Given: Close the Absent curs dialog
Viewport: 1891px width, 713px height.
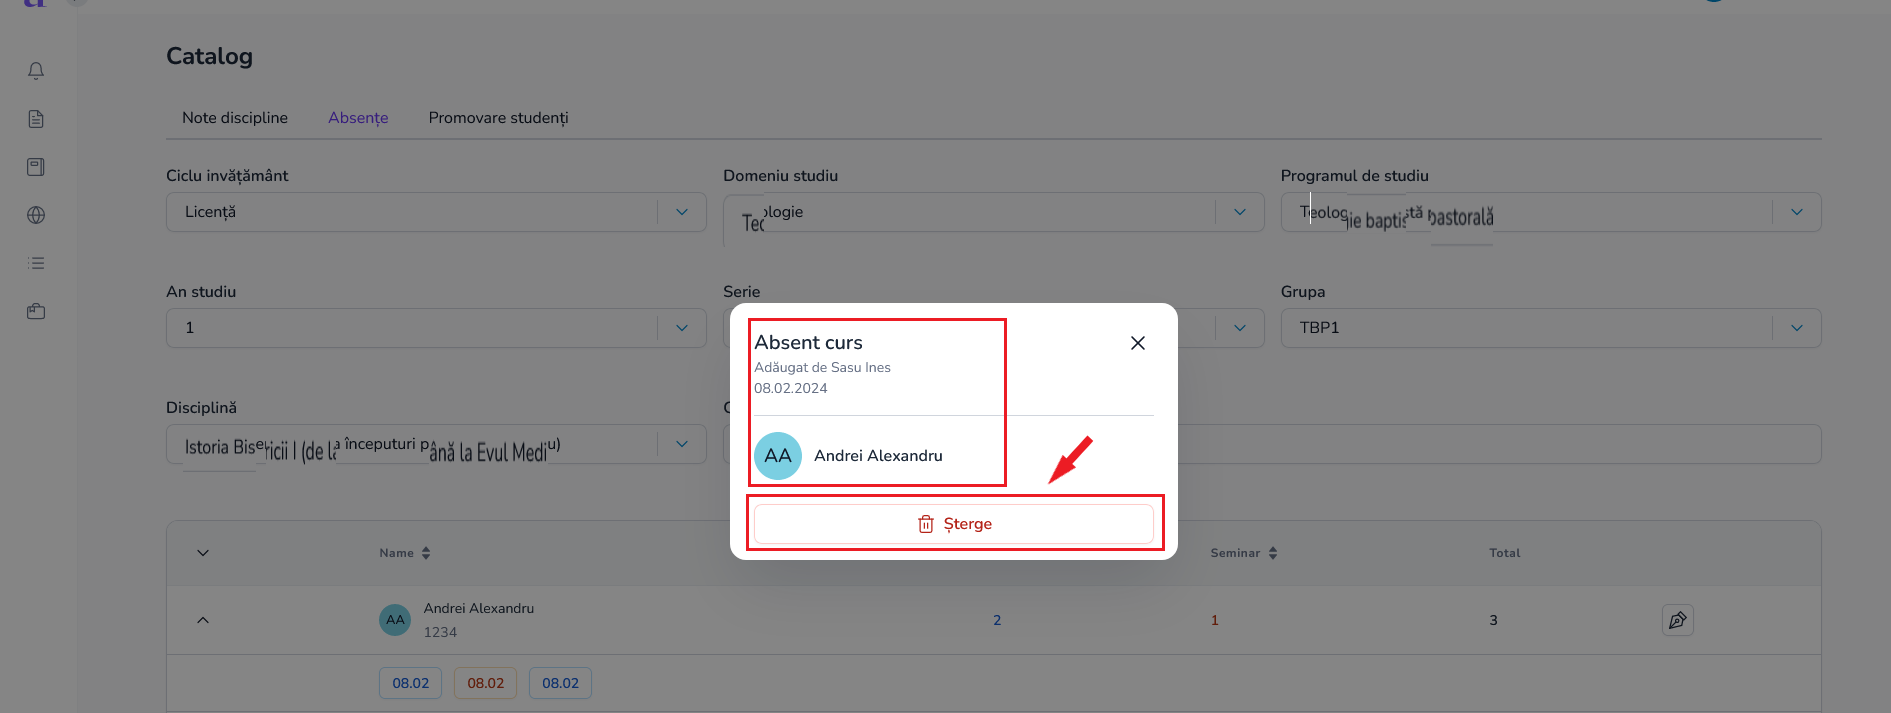Looking at the screenshot, I should click(1137, 343).
